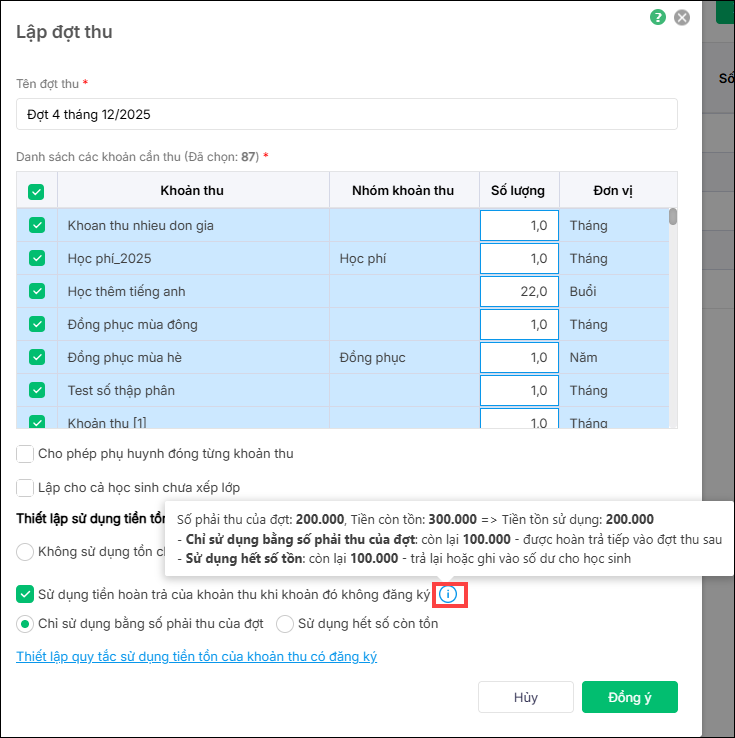Viewport: 735px width, 738px height.
Task: Click the fee list vertical scrollbar
Action: coord(673,217)
